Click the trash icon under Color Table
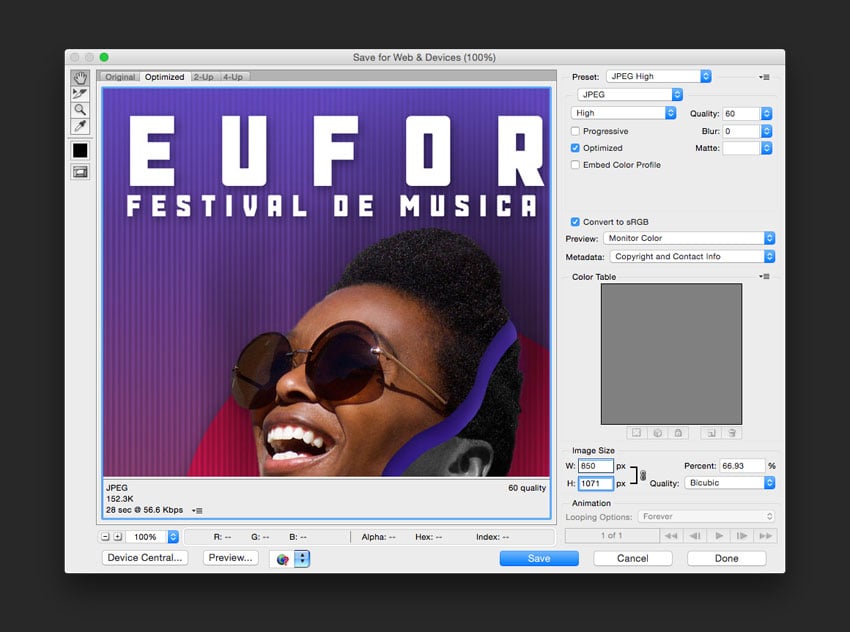850x632 pixels. (x=732, y=433)
